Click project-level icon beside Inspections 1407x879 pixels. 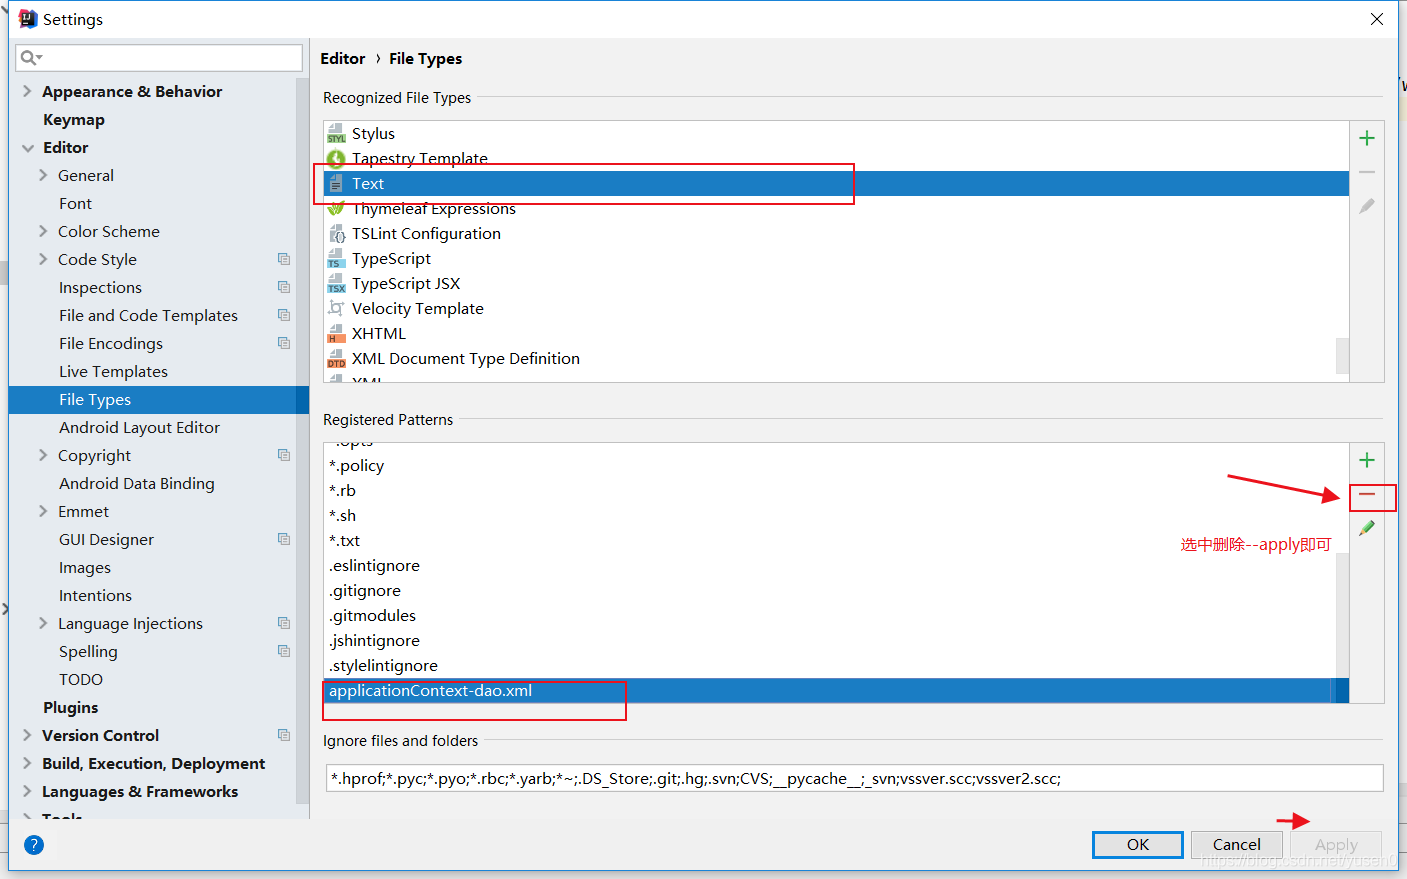284,287
